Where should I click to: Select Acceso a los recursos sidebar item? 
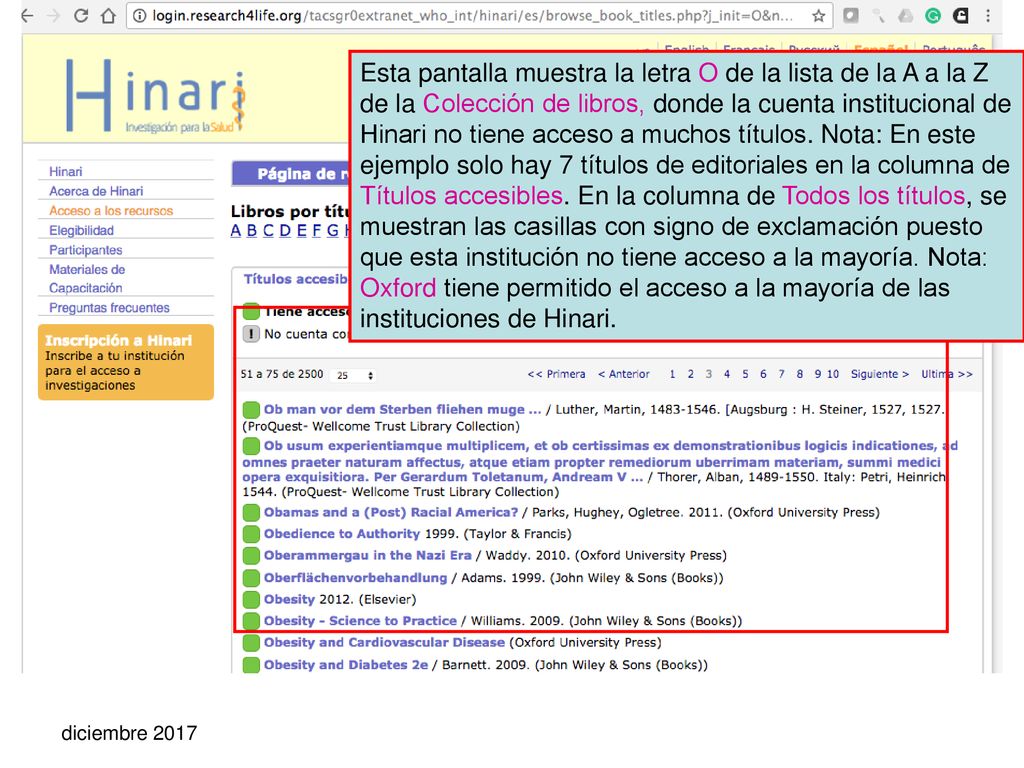(x=111, y=211)
